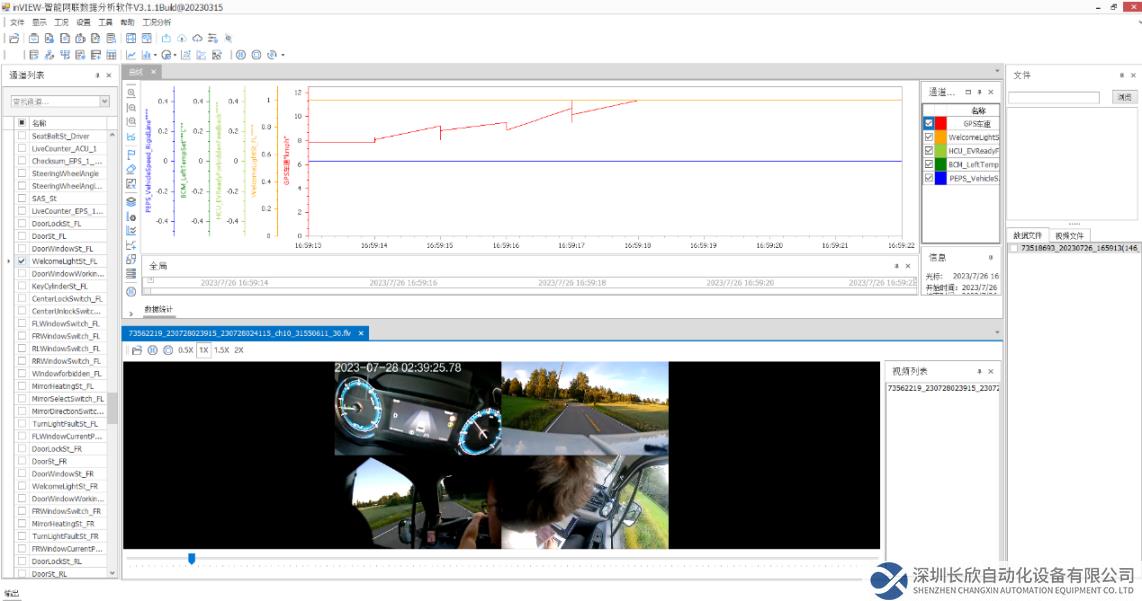This screenshot has width=1142, height=601.
Task: Open the 工况分析 menu
Action: coord(156,22)
